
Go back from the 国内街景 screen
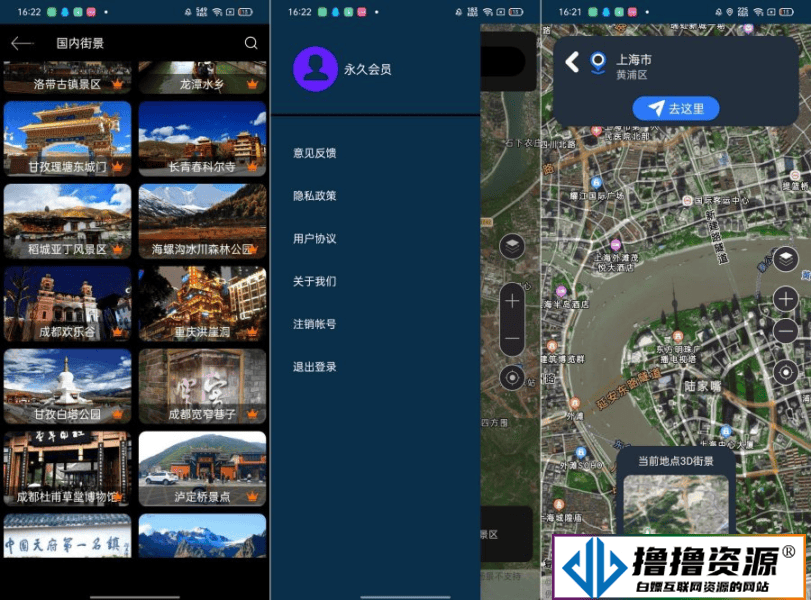coord(22,43)
